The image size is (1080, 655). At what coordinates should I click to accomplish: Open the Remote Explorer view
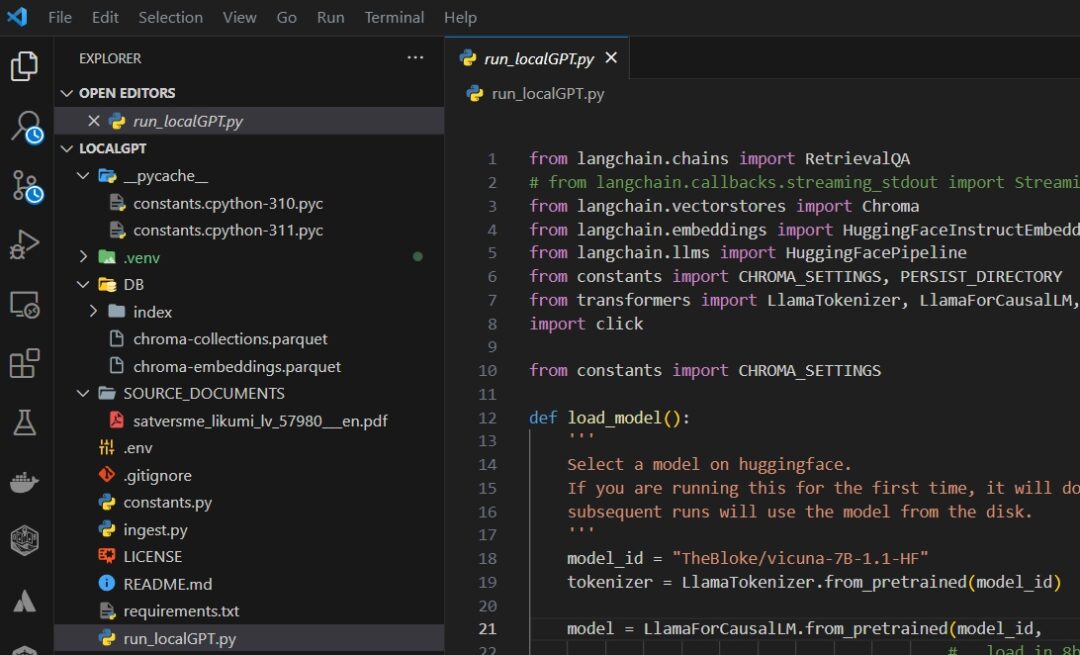25,304
